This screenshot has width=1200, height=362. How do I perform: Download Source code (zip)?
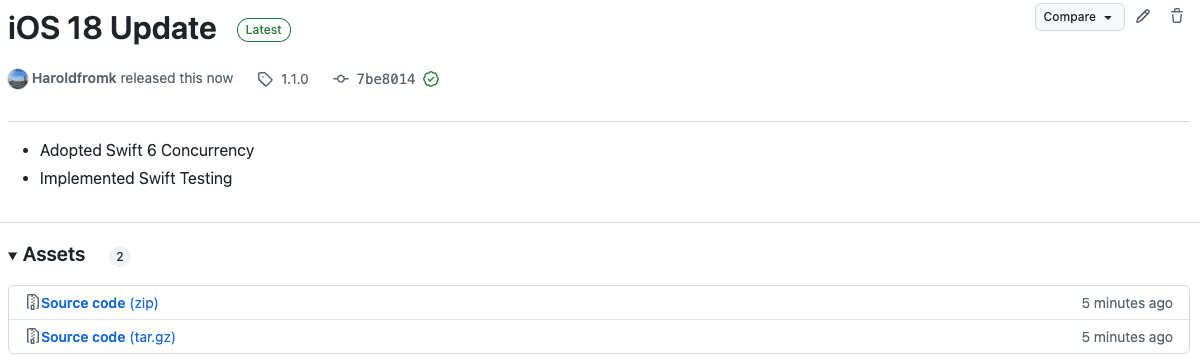(100, 303)
